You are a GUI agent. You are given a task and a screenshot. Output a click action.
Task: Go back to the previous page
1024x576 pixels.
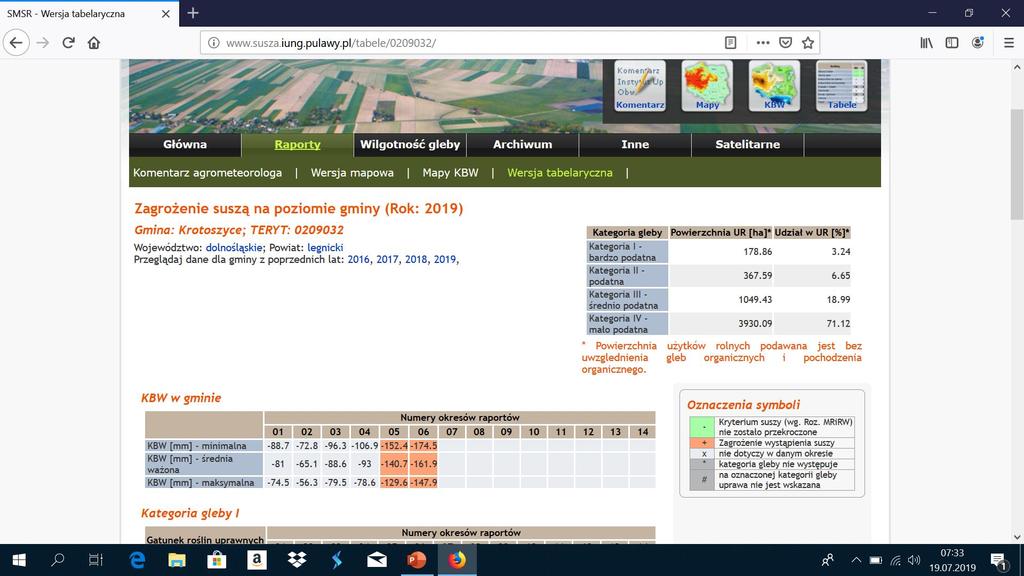[x=16, y=43]
